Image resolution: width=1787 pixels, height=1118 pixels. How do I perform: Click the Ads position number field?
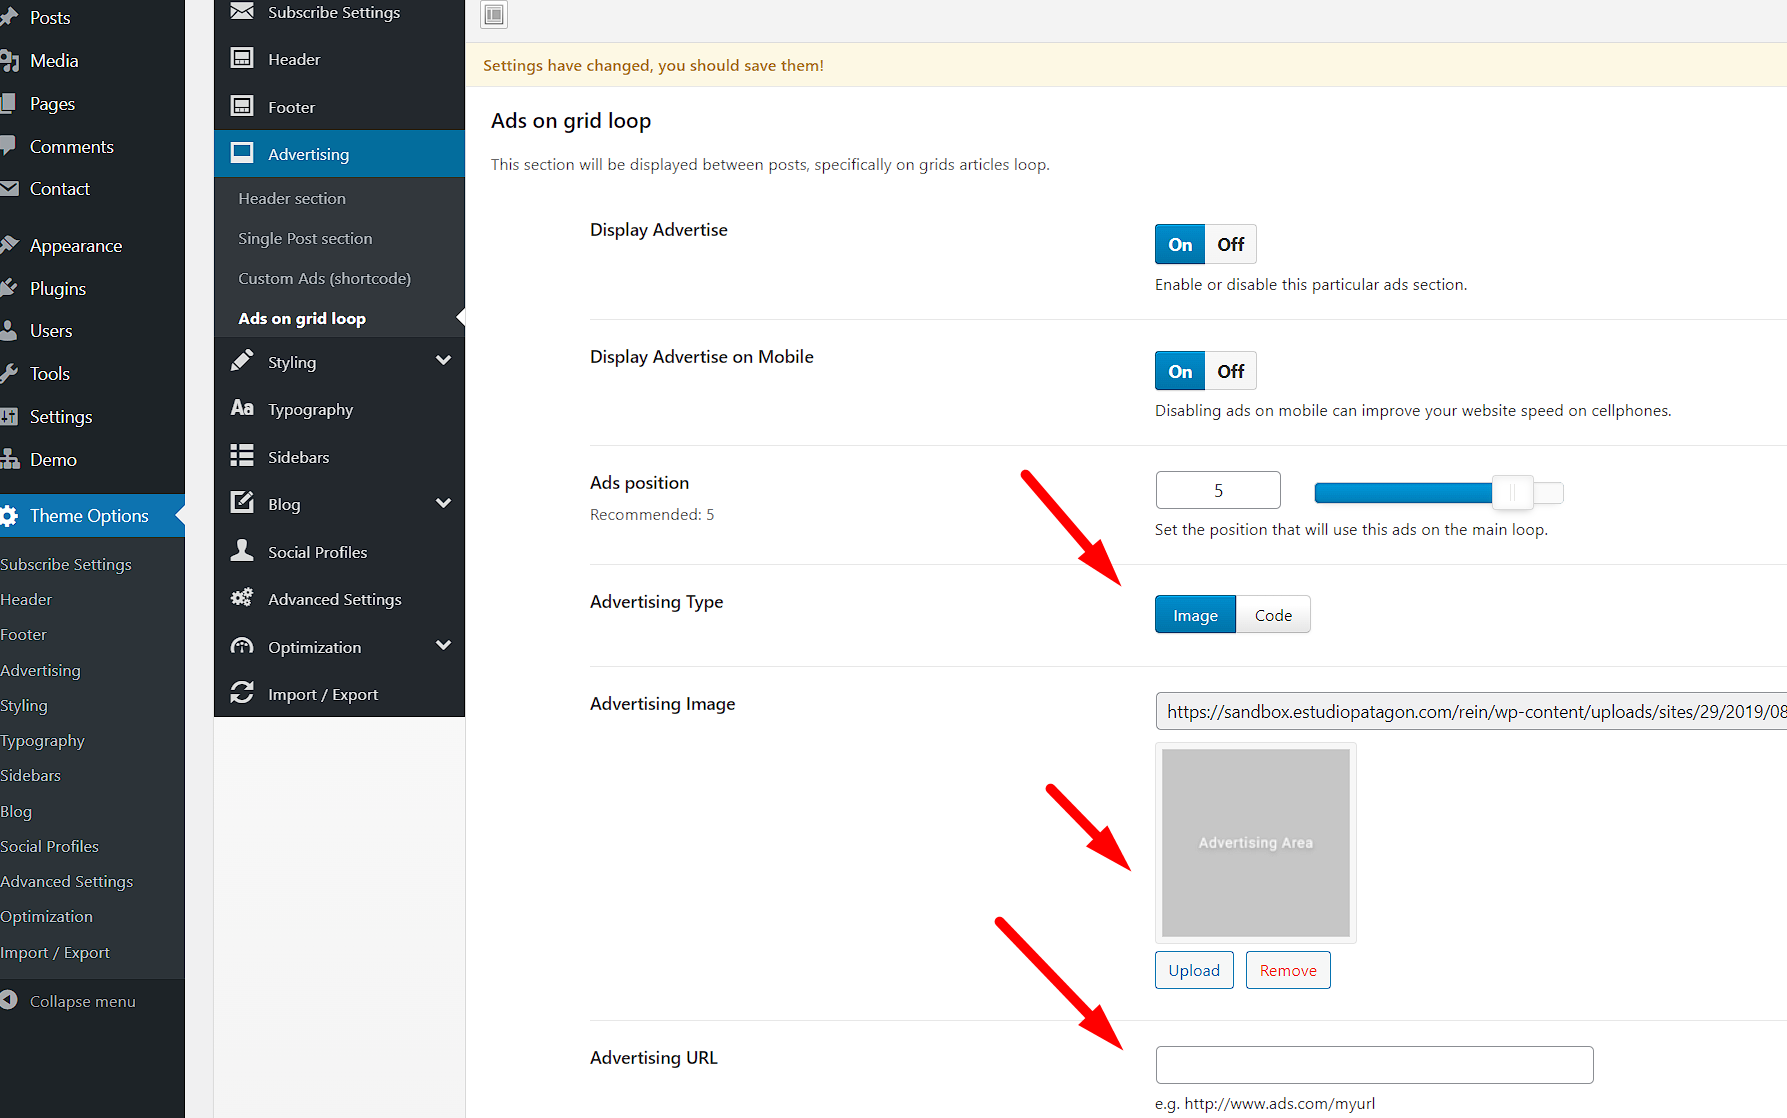pyautogui.click(x=1218, y=490)
